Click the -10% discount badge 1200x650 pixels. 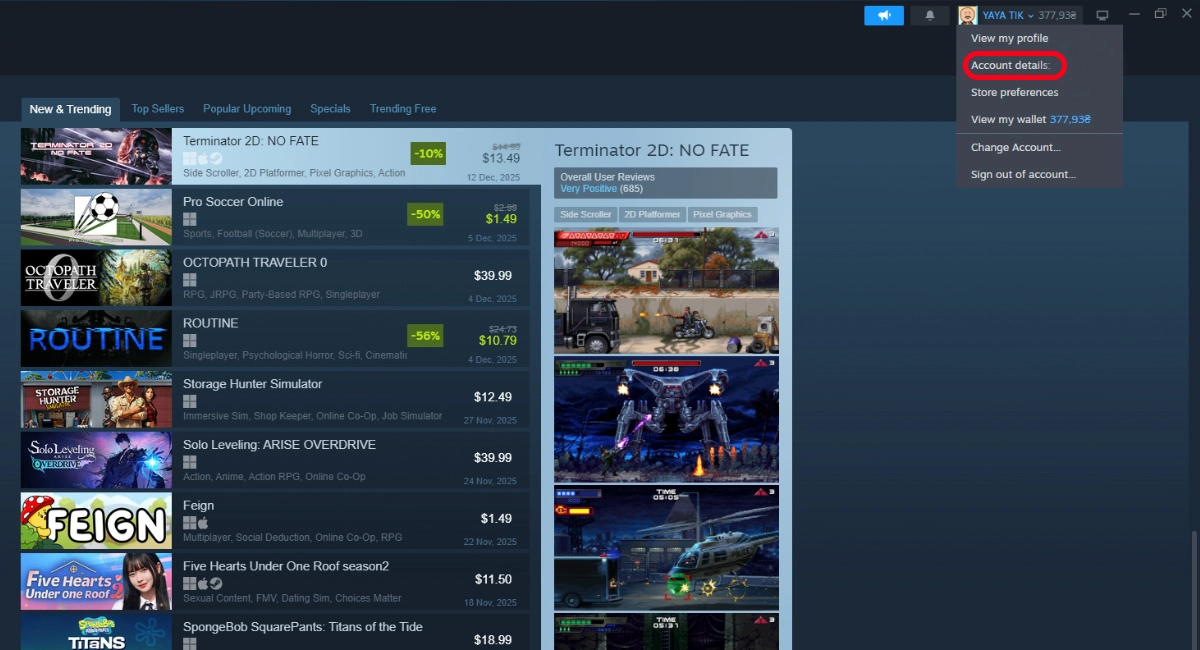click(x=428, y=154)
